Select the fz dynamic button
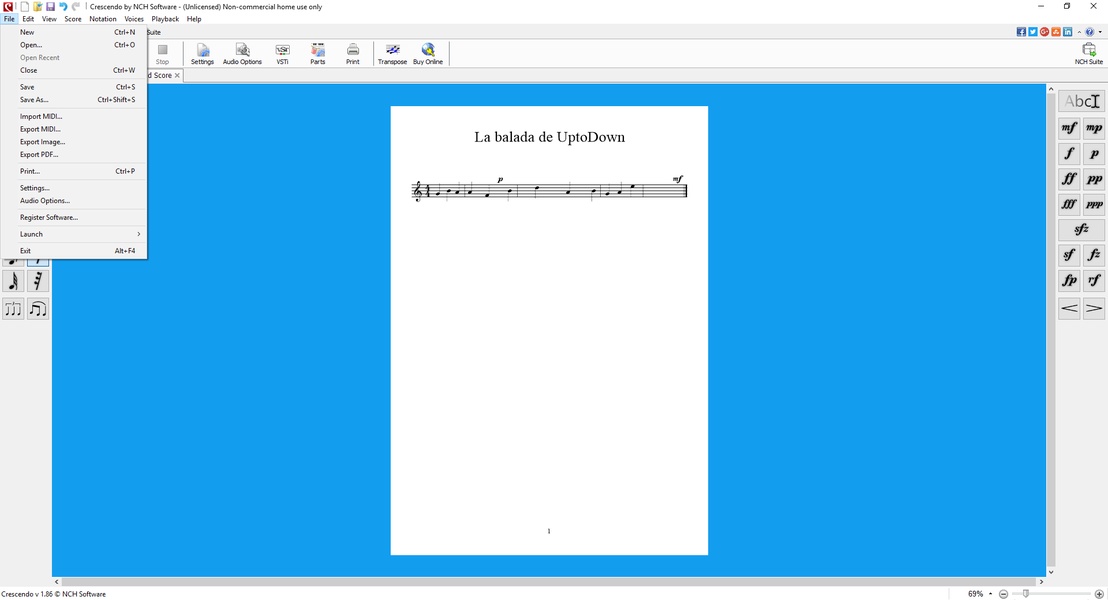 point(1094,255)
